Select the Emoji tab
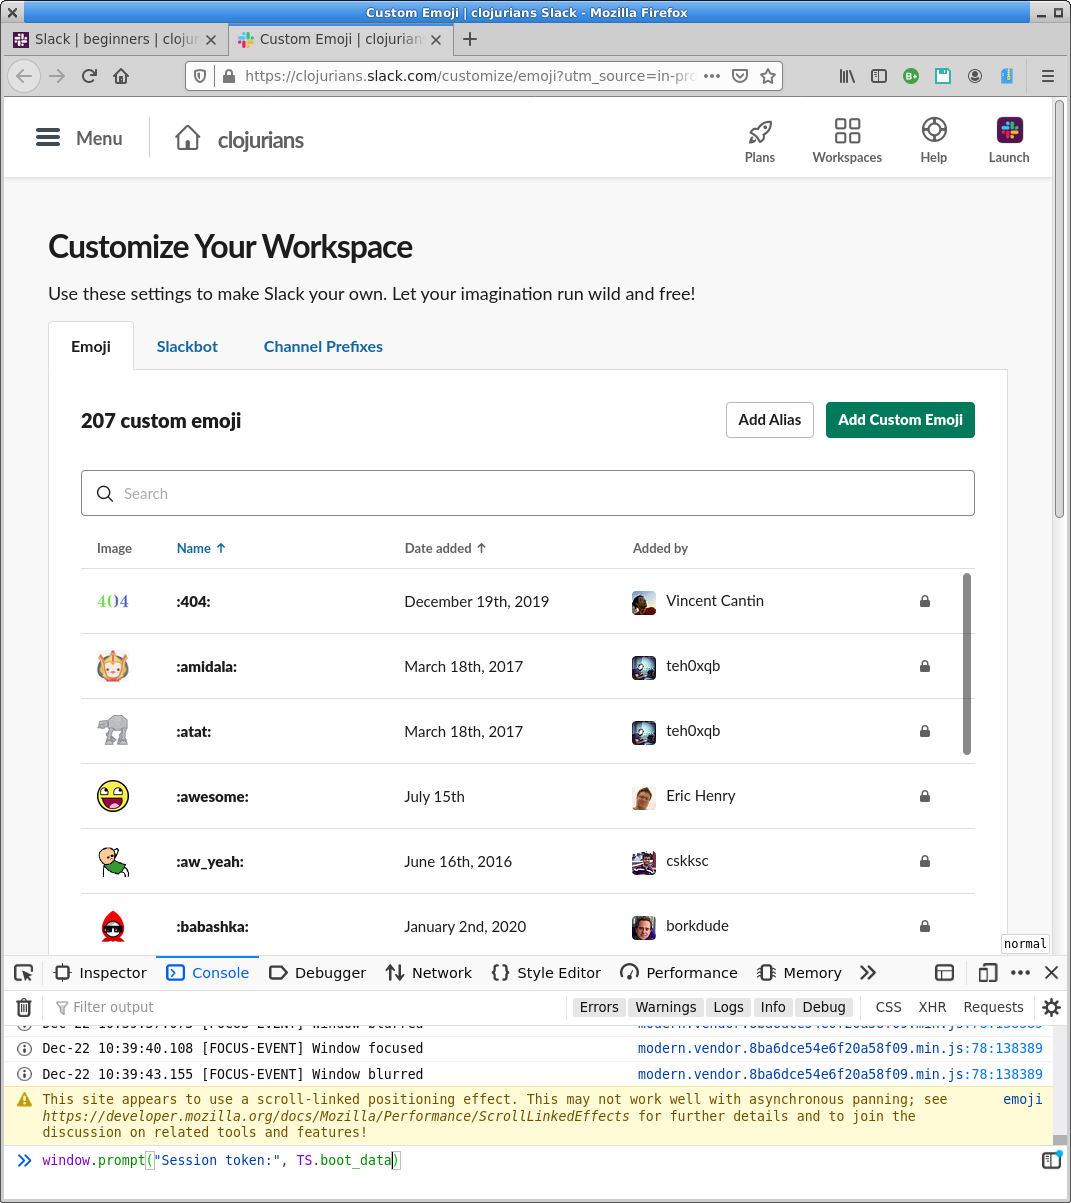The height and width of the screenshot is (1203, 1071). pos(91,347)
